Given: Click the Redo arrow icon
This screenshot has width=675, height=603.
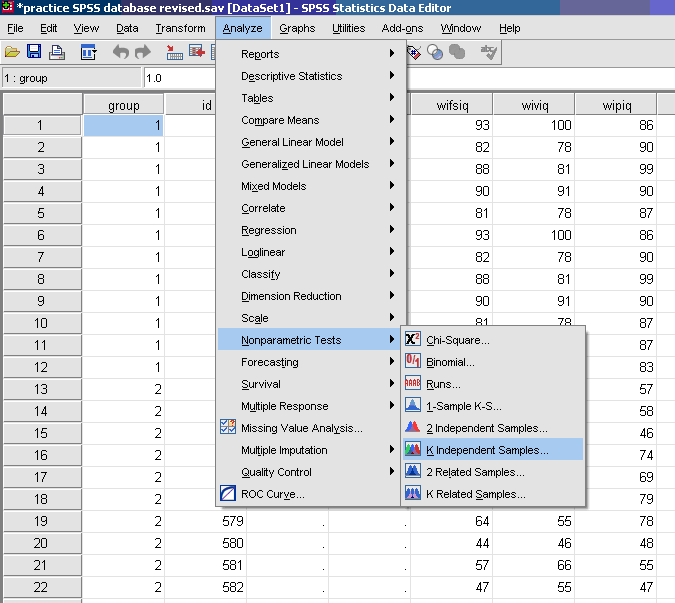Looking at the screenshot, I should click(x=143, y=52).
